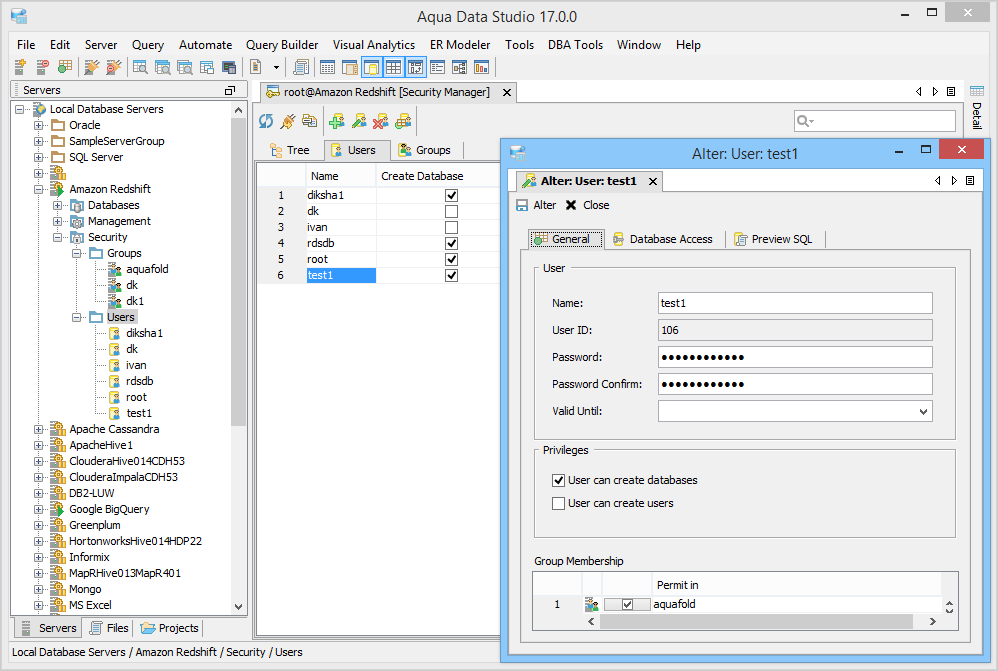Click the Unregister Server toolbar icon
The image size is (998, 671).
pos(42,67)
